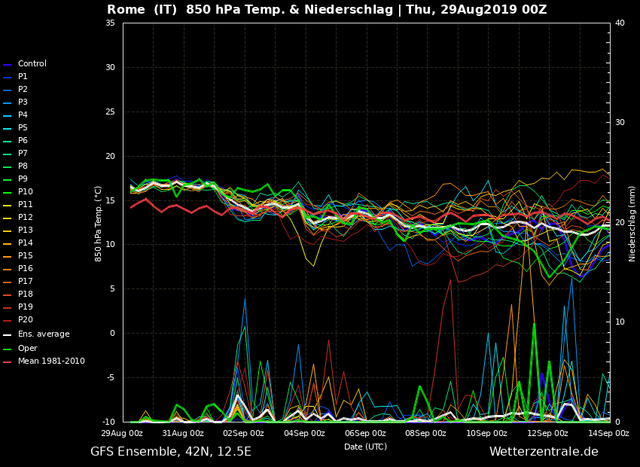Screen dimensions: 640x467
Task: Click the 850 hPa Temp. (°C) axis title
Action: (x=98, y=224)
